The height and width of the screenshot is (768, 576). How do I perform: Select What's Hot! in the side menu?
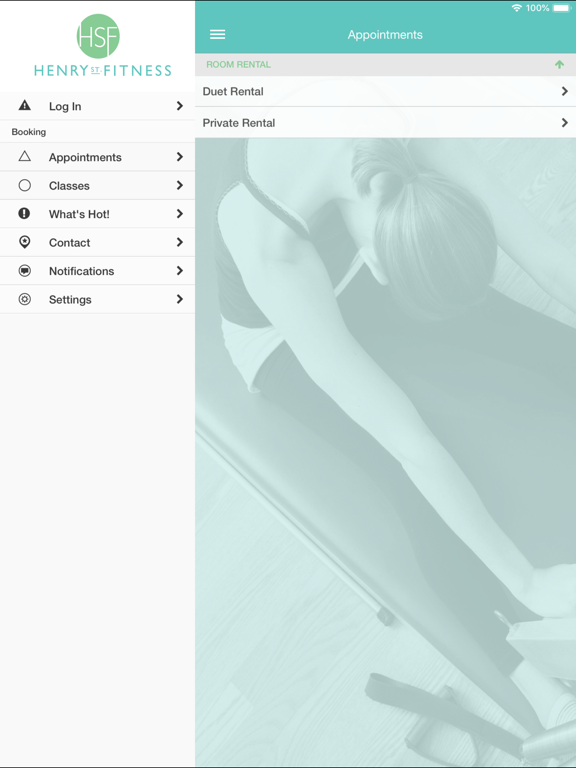click(x=97, y=214)
